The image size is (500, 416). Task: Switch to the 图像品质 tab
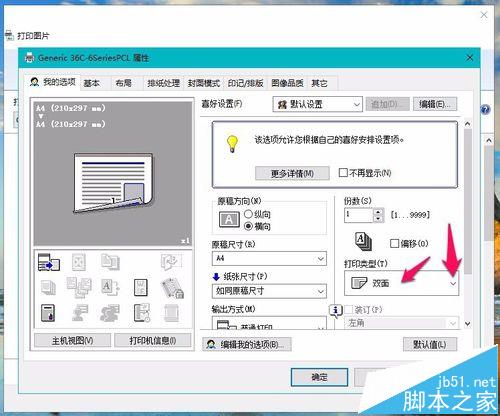pyautogui.click(x=287, y=83)
